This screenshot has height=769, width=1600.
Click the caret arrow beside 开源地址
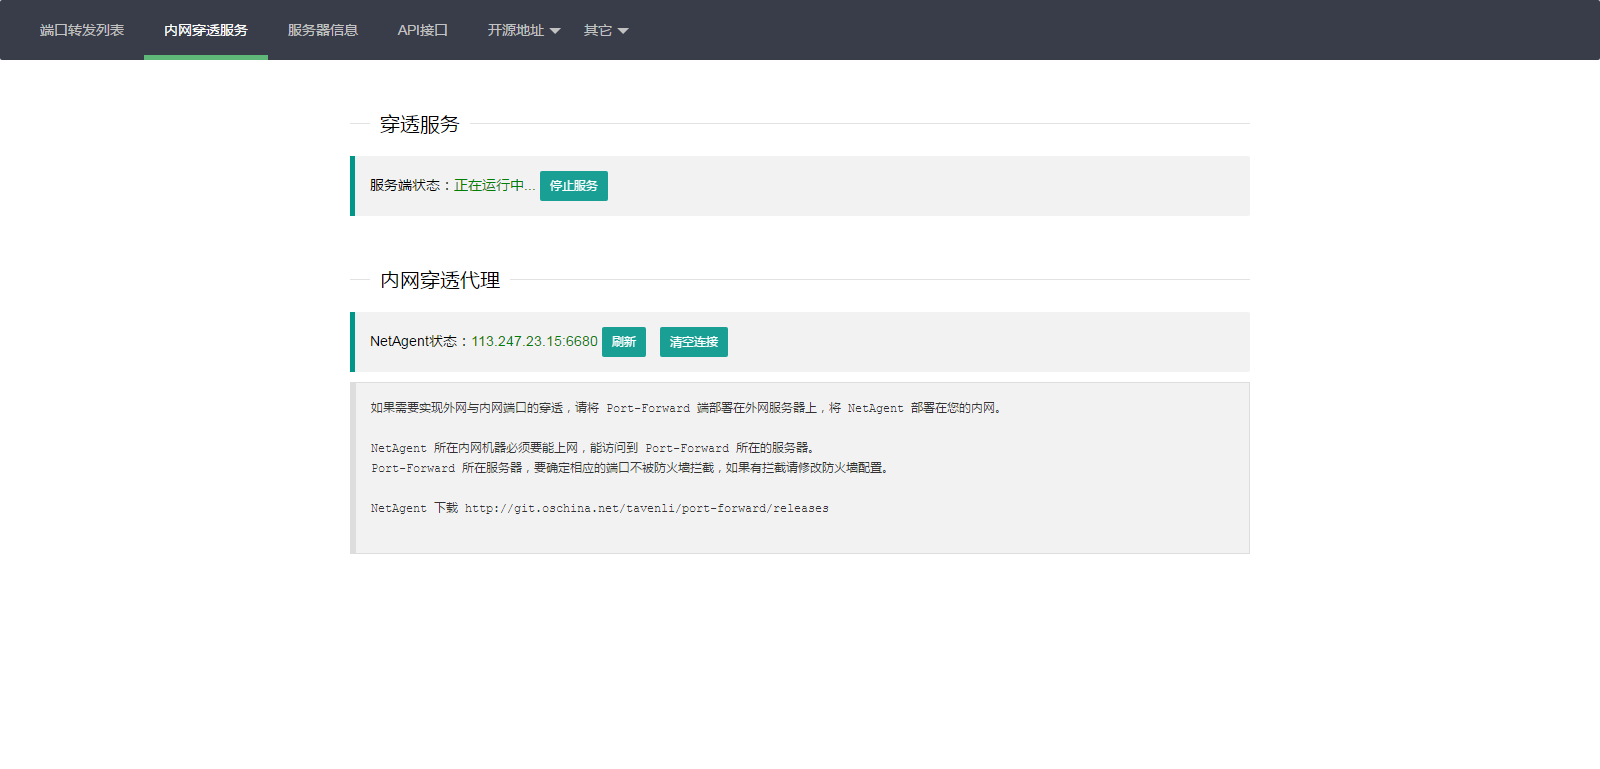555,31
